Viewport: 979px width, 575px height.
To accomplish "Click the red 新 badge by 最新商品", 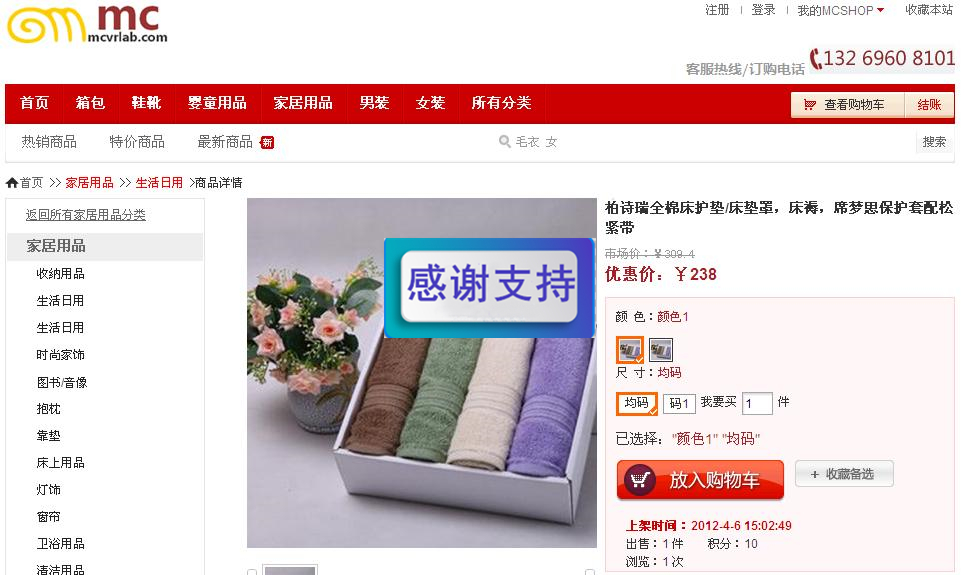I will [267, 142].
